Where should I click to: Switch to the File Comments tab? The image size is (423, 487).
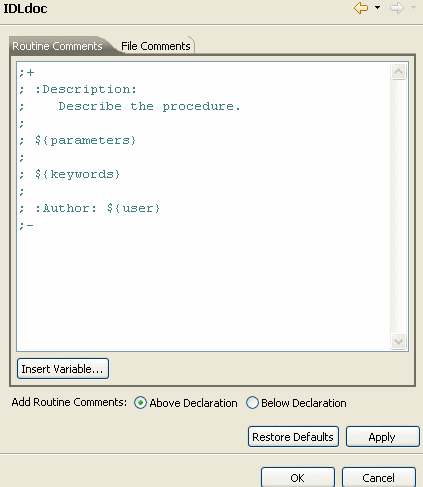(x=156, y=46)
